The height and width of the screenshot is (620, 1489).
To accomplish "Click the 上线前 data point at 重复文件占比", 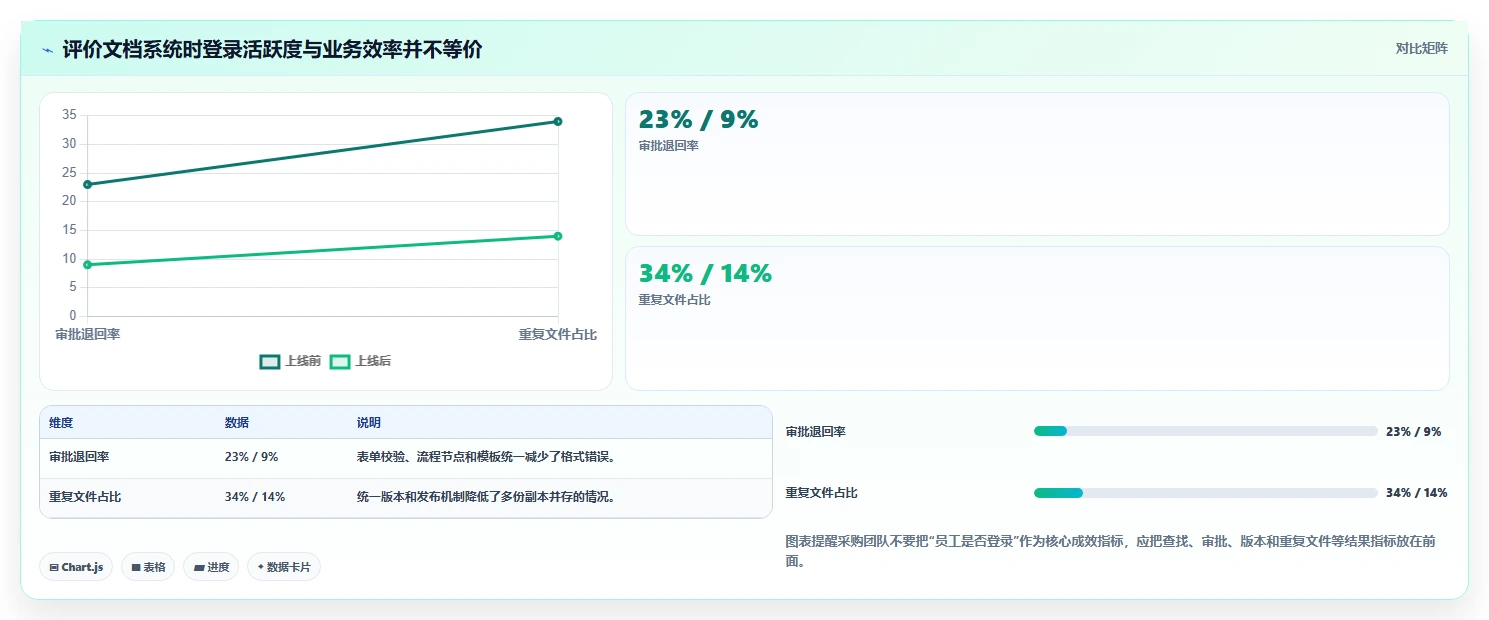I will point(558,121).
